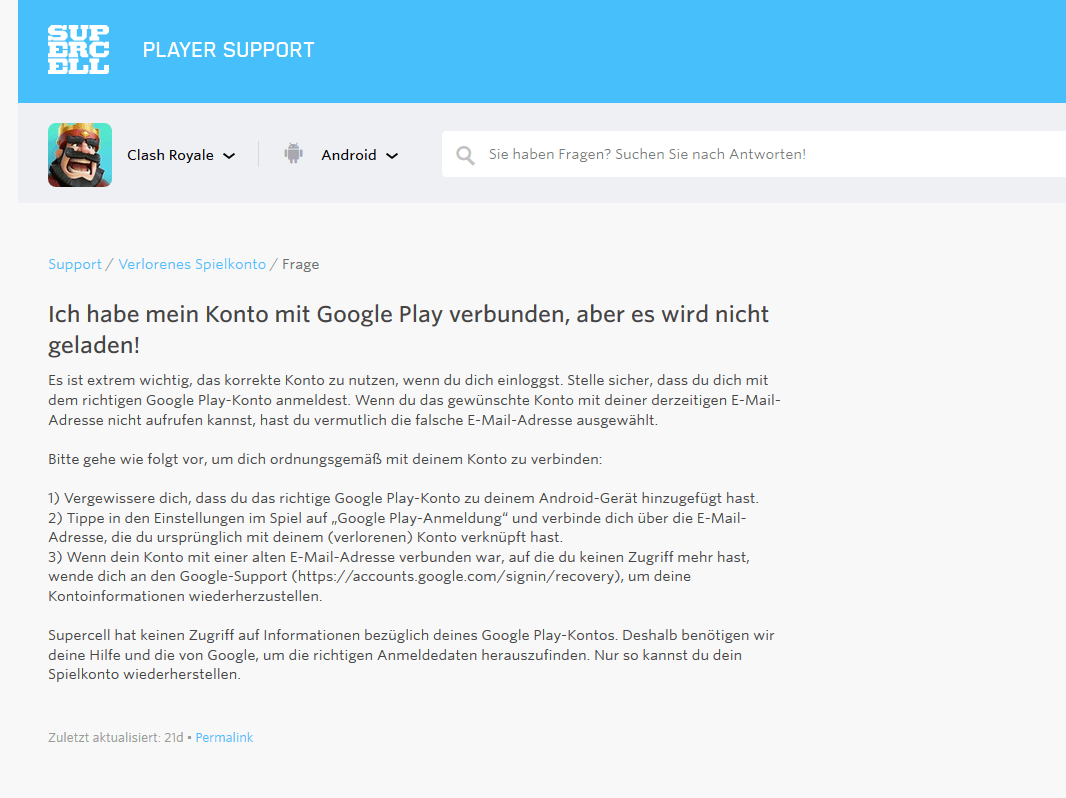Screen dimensions: 1066x798
Task: Click the search magnifier icon
Action: [465, 155]
